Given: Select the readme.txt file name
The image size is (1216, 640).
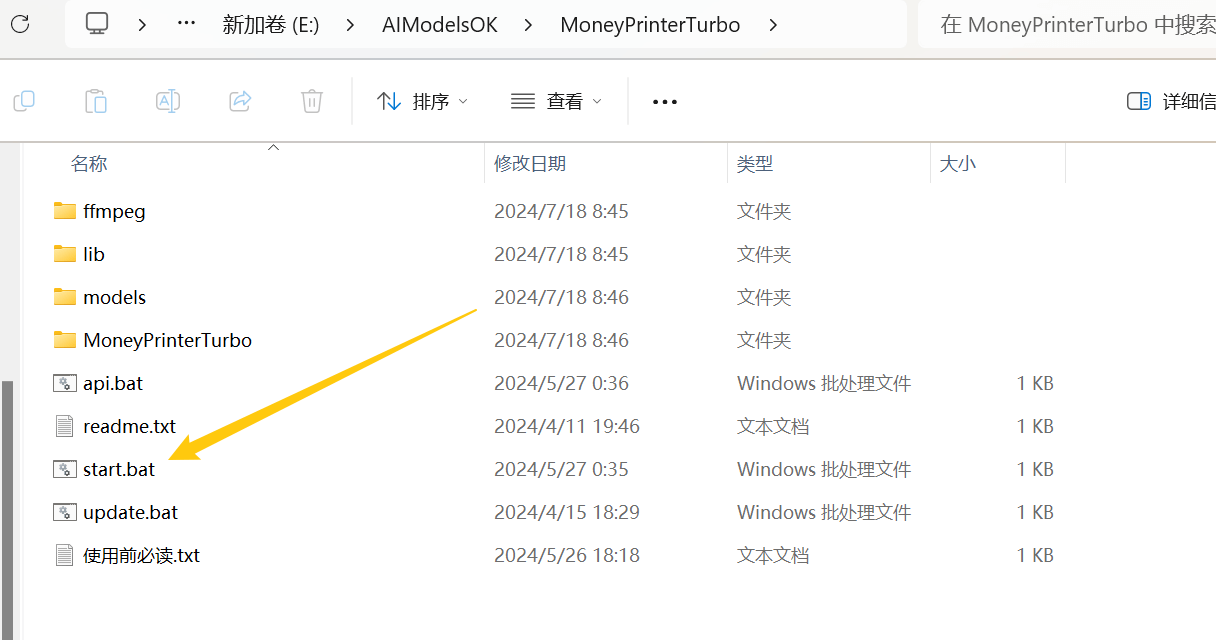Looking at the screenshot, I should coord(130,427).
